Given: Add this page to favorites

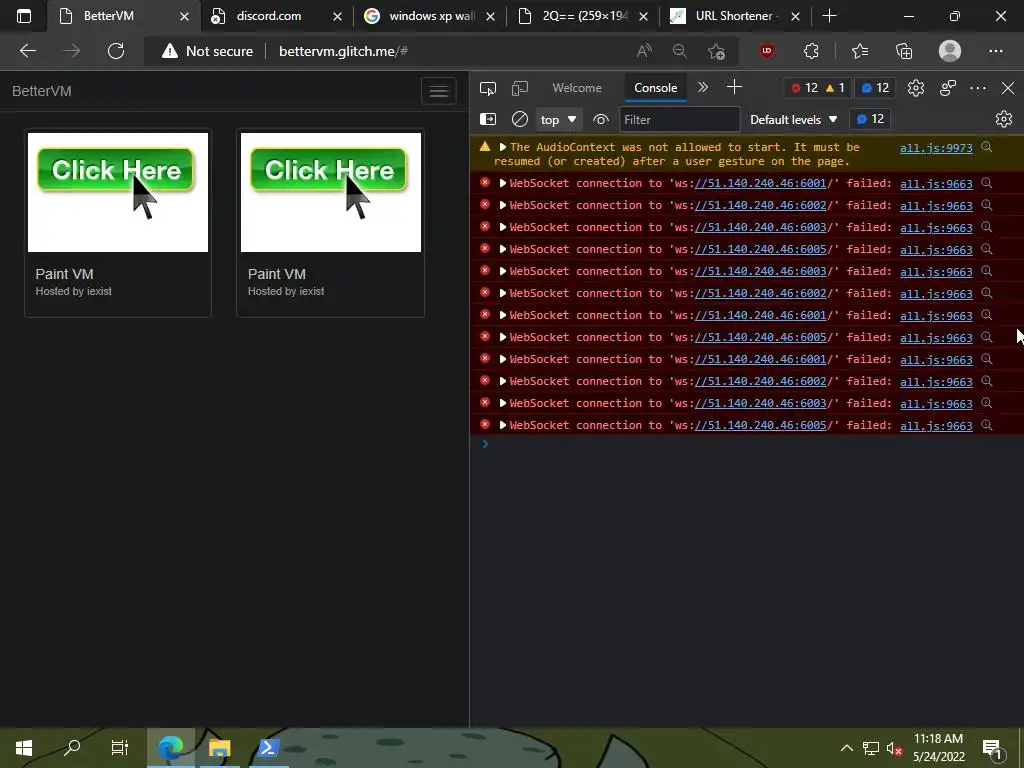Looking at the screenshot, I should (716, 51).
